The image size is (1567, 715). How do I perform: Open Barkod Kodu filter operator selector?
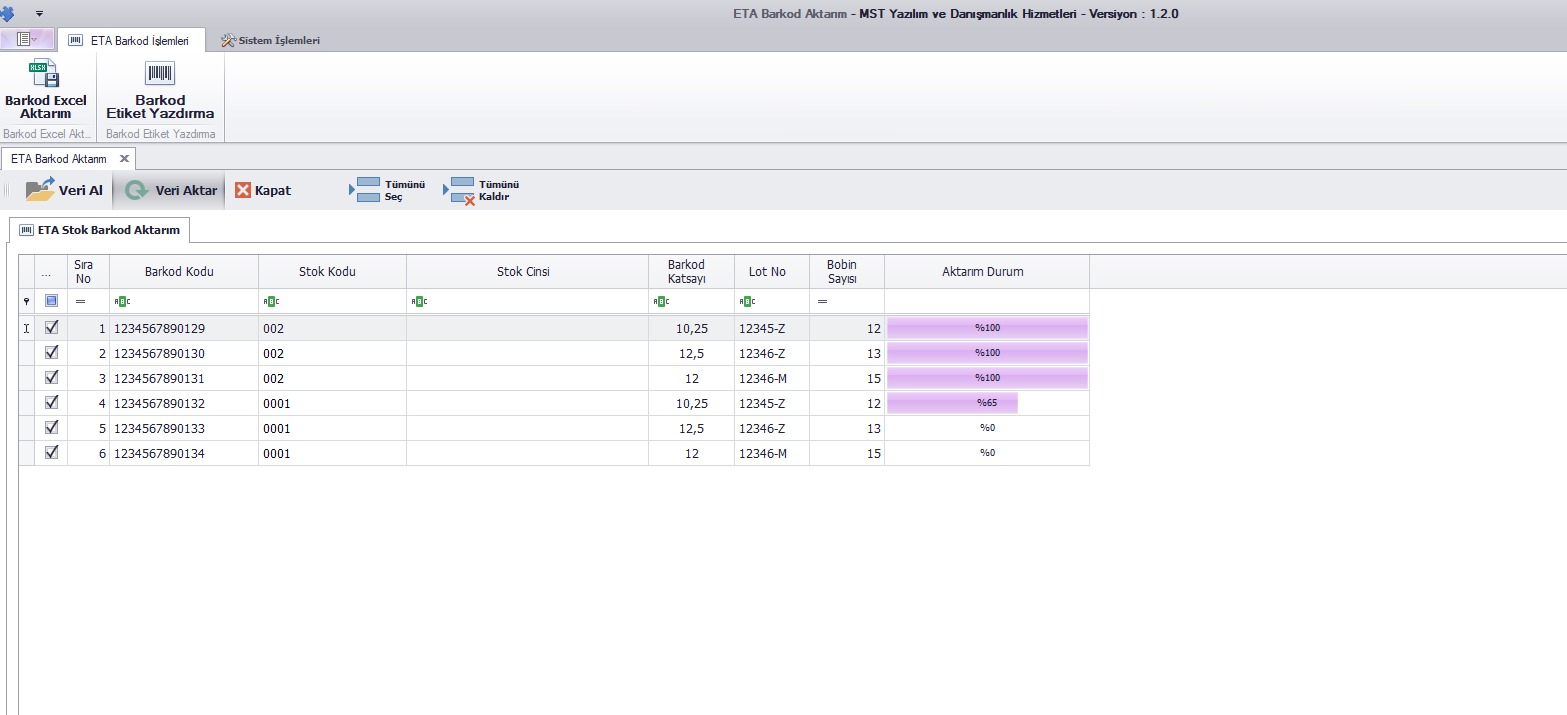pos(123,301)
